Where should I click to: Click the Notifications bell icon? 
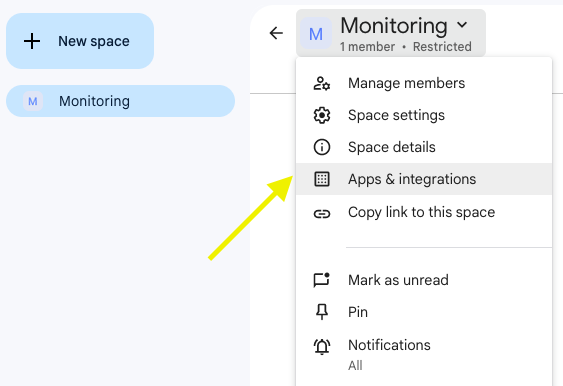click(322, 347)
